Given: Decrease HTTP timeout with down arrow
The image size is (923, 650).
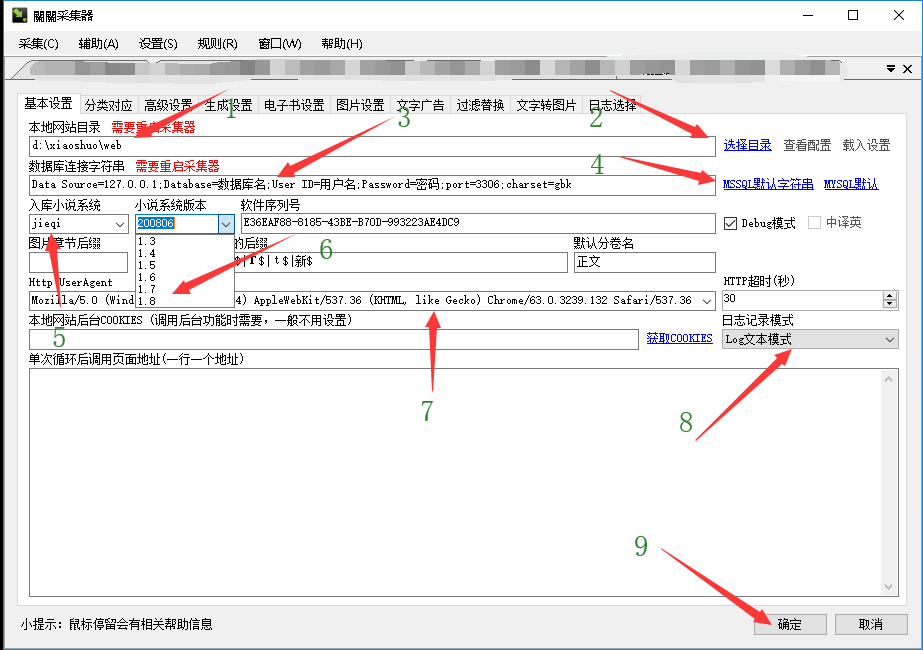Looking at the screenshot, I should tap(890, 304).
